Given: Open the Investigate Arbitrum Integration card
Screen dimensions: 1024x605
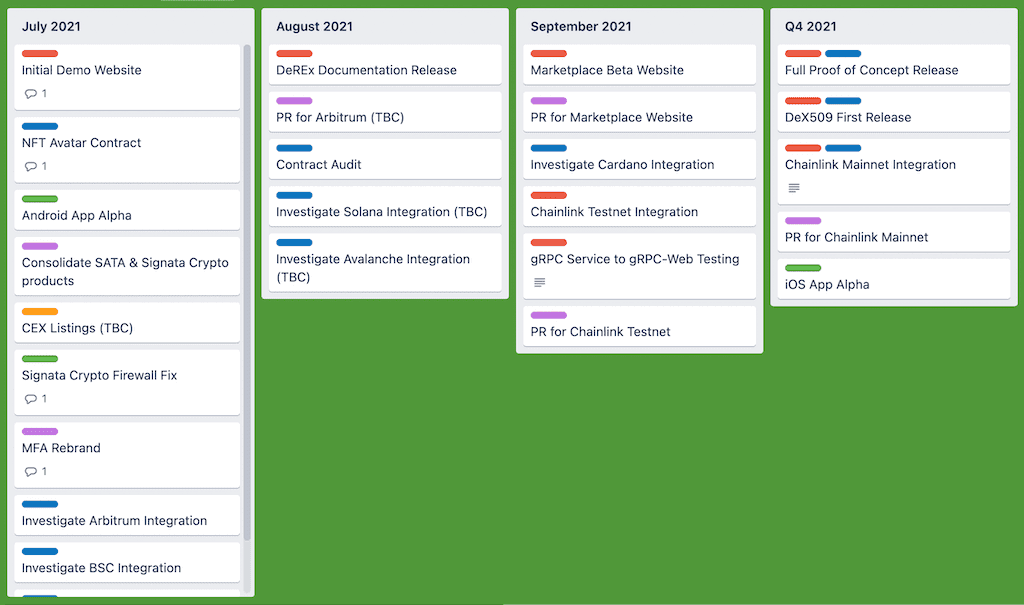Looking at the screenshot, I should [127, 515].
